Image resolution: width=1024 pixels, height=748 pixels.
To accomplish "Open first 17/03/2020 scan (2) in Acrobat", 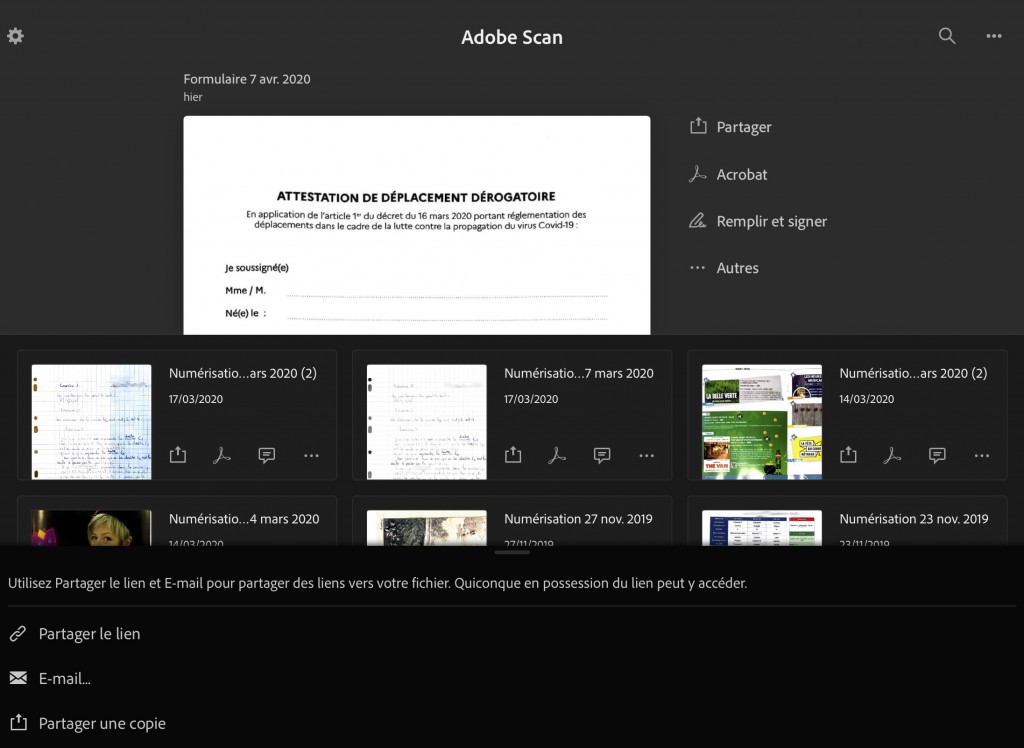I will (222, 455).
